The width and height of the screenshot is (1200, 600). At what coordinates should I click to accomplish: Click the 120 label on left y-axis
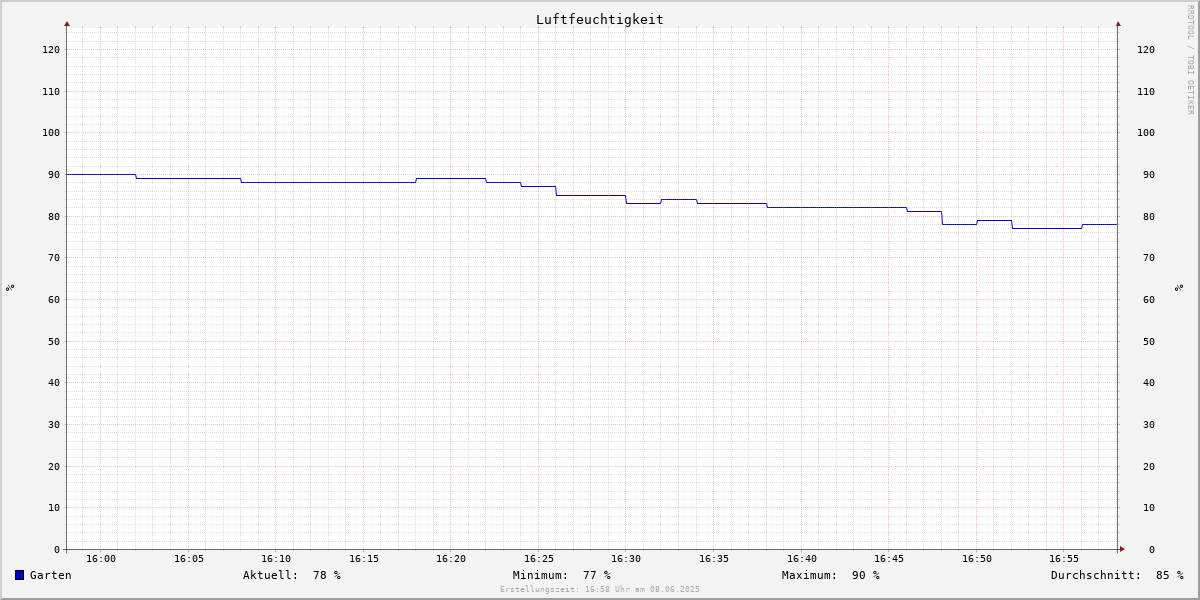click(x=51, y=49)
